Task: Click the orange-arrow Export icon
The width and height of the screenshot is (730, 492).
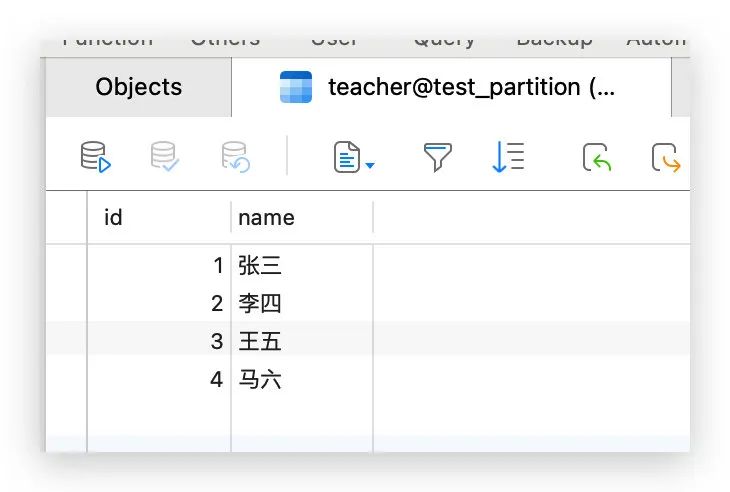Action: (x=665, y=157)
